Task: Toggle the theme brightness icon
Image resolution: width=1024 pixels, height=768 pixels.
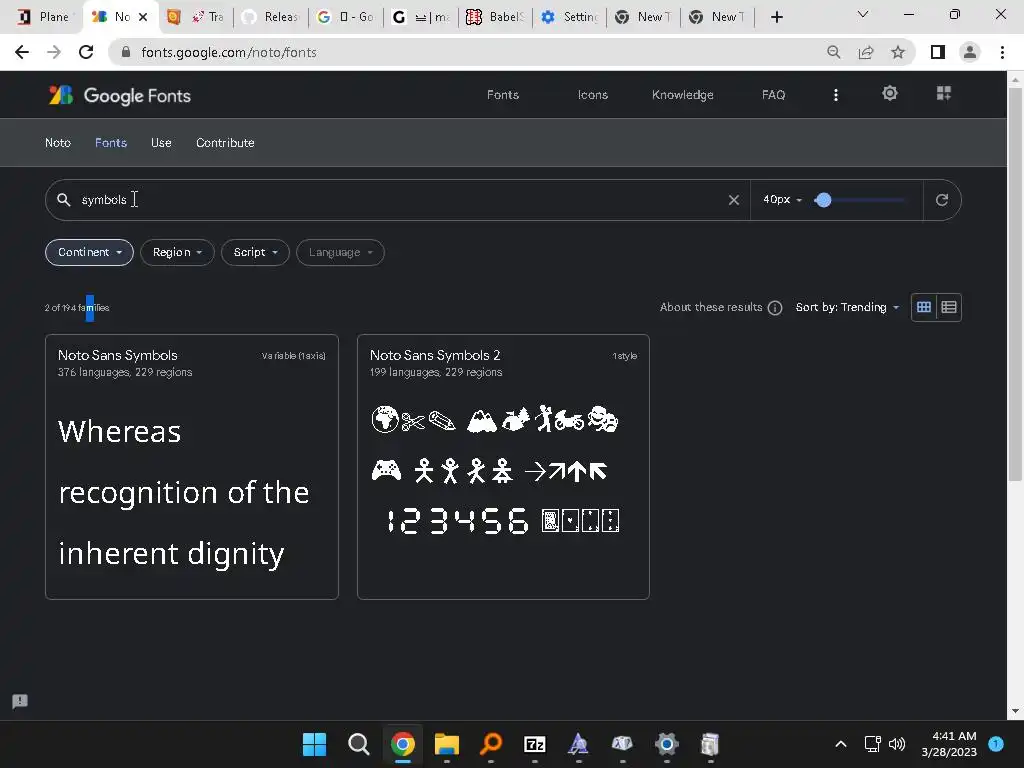Action: [x=889, y=93]
